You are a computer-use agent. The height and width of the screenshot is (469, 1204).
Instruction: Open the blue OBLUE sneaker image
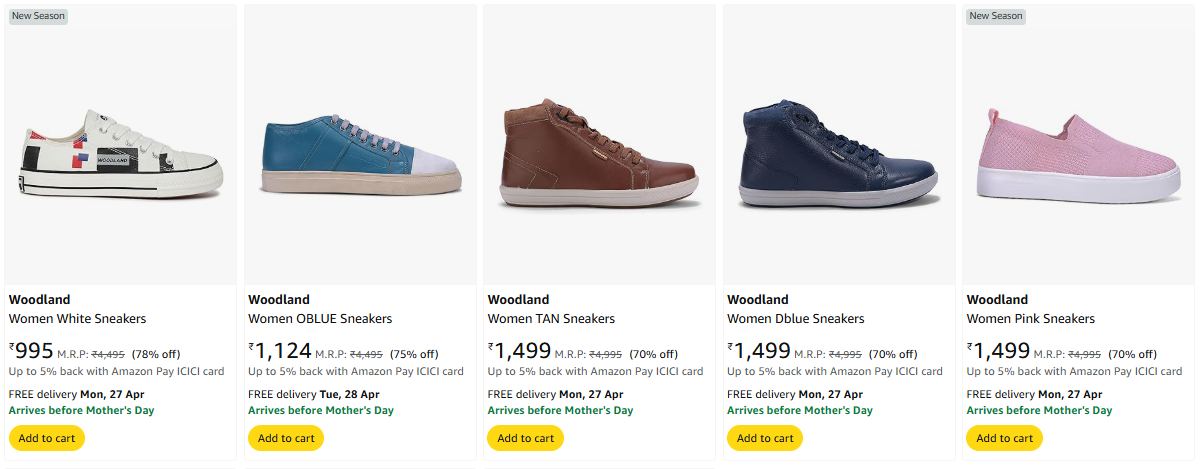point(360,157)
